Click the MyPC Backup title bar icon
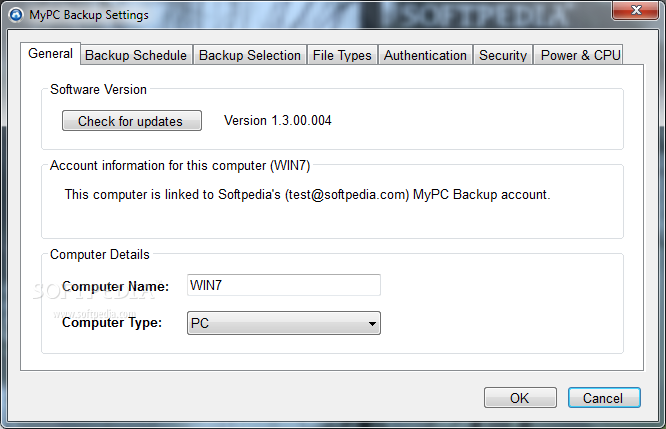 point(15,15)
